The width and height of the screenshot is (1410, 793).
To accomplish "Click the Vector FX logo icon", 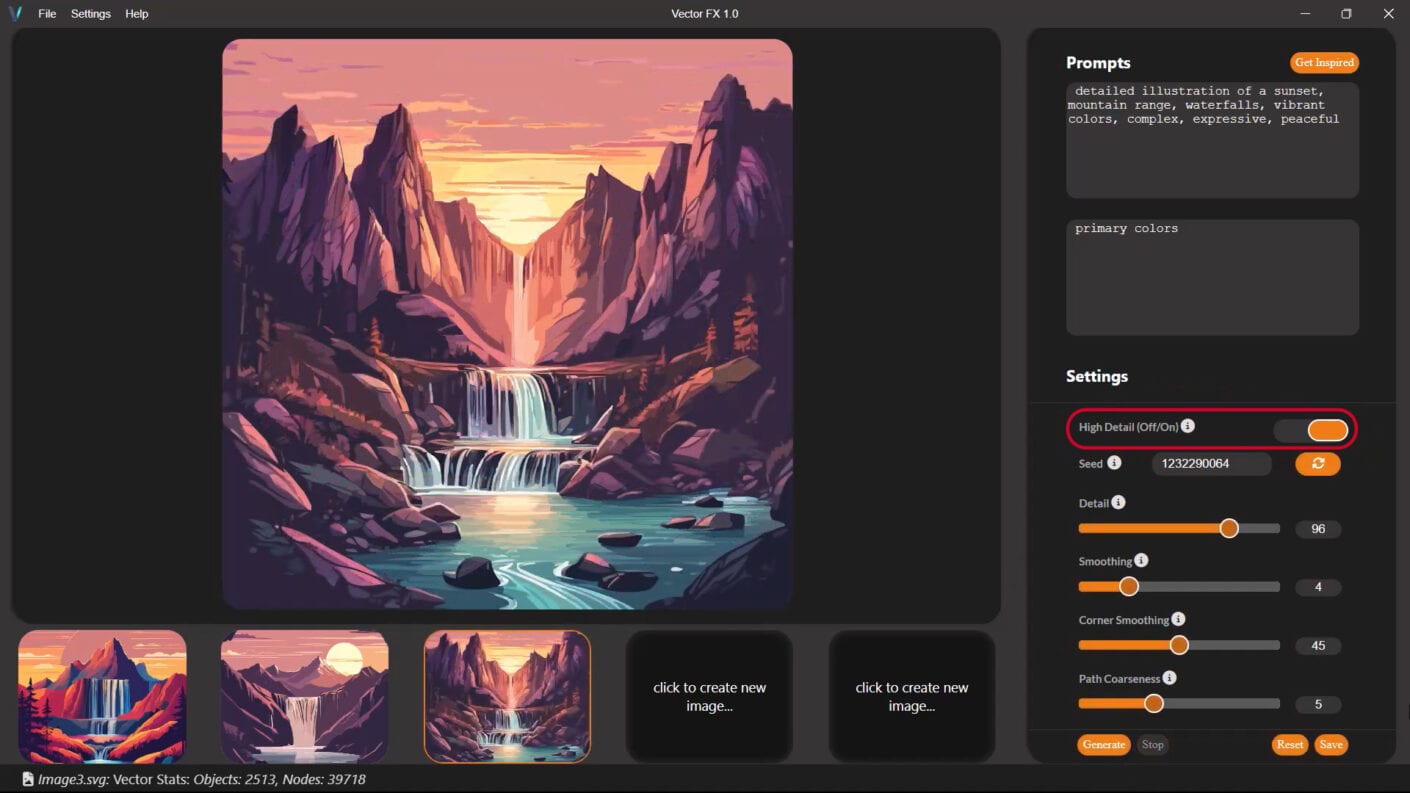I will pos(18,13).
